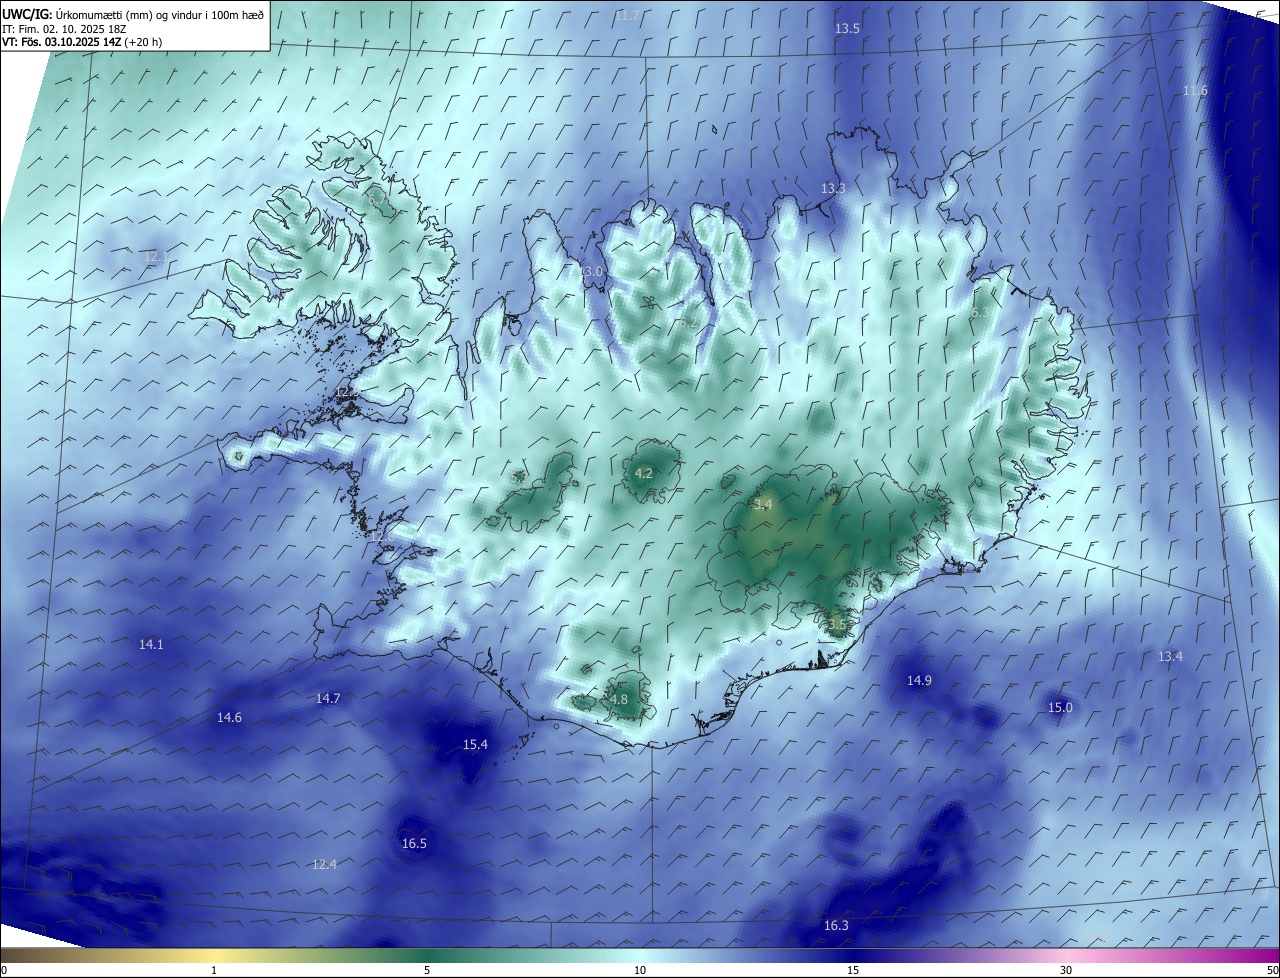The height and width of the screenshot is (978, 1280).
Task: Click the color scale tick labeled 5
Action: pos(427,970)
